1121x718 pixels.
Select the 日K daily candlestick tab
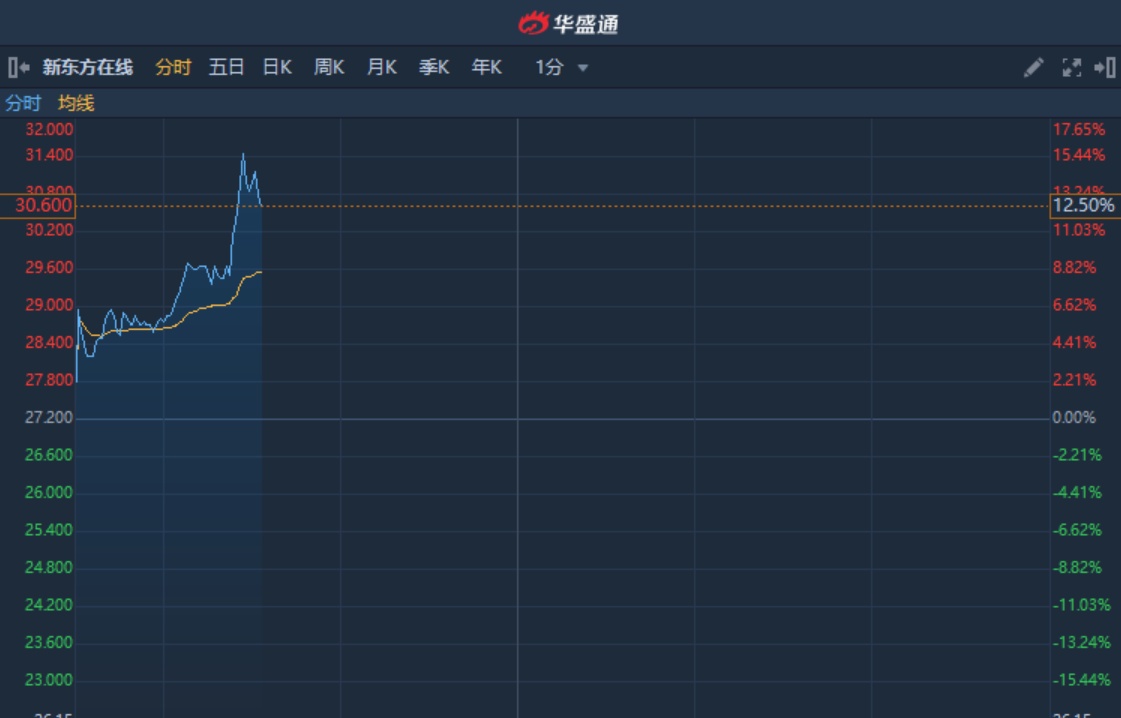(277, 68)
